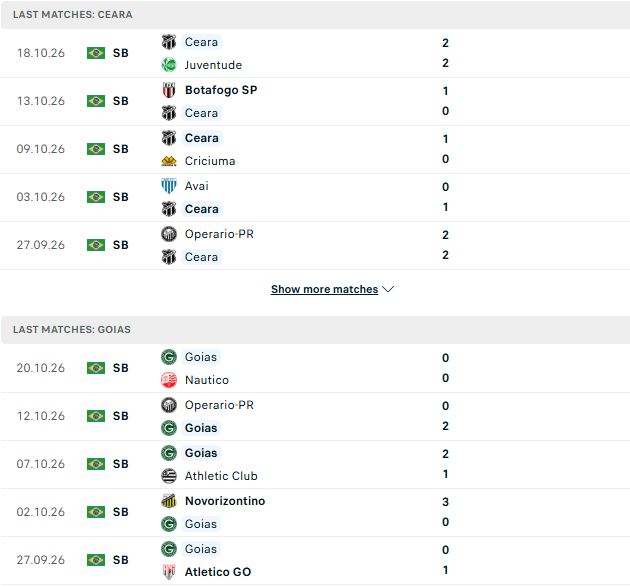The height and width of the screenshot is (587, 630).
Task: Open Botafogo SP team name
Action: click(x=221, y=90)
